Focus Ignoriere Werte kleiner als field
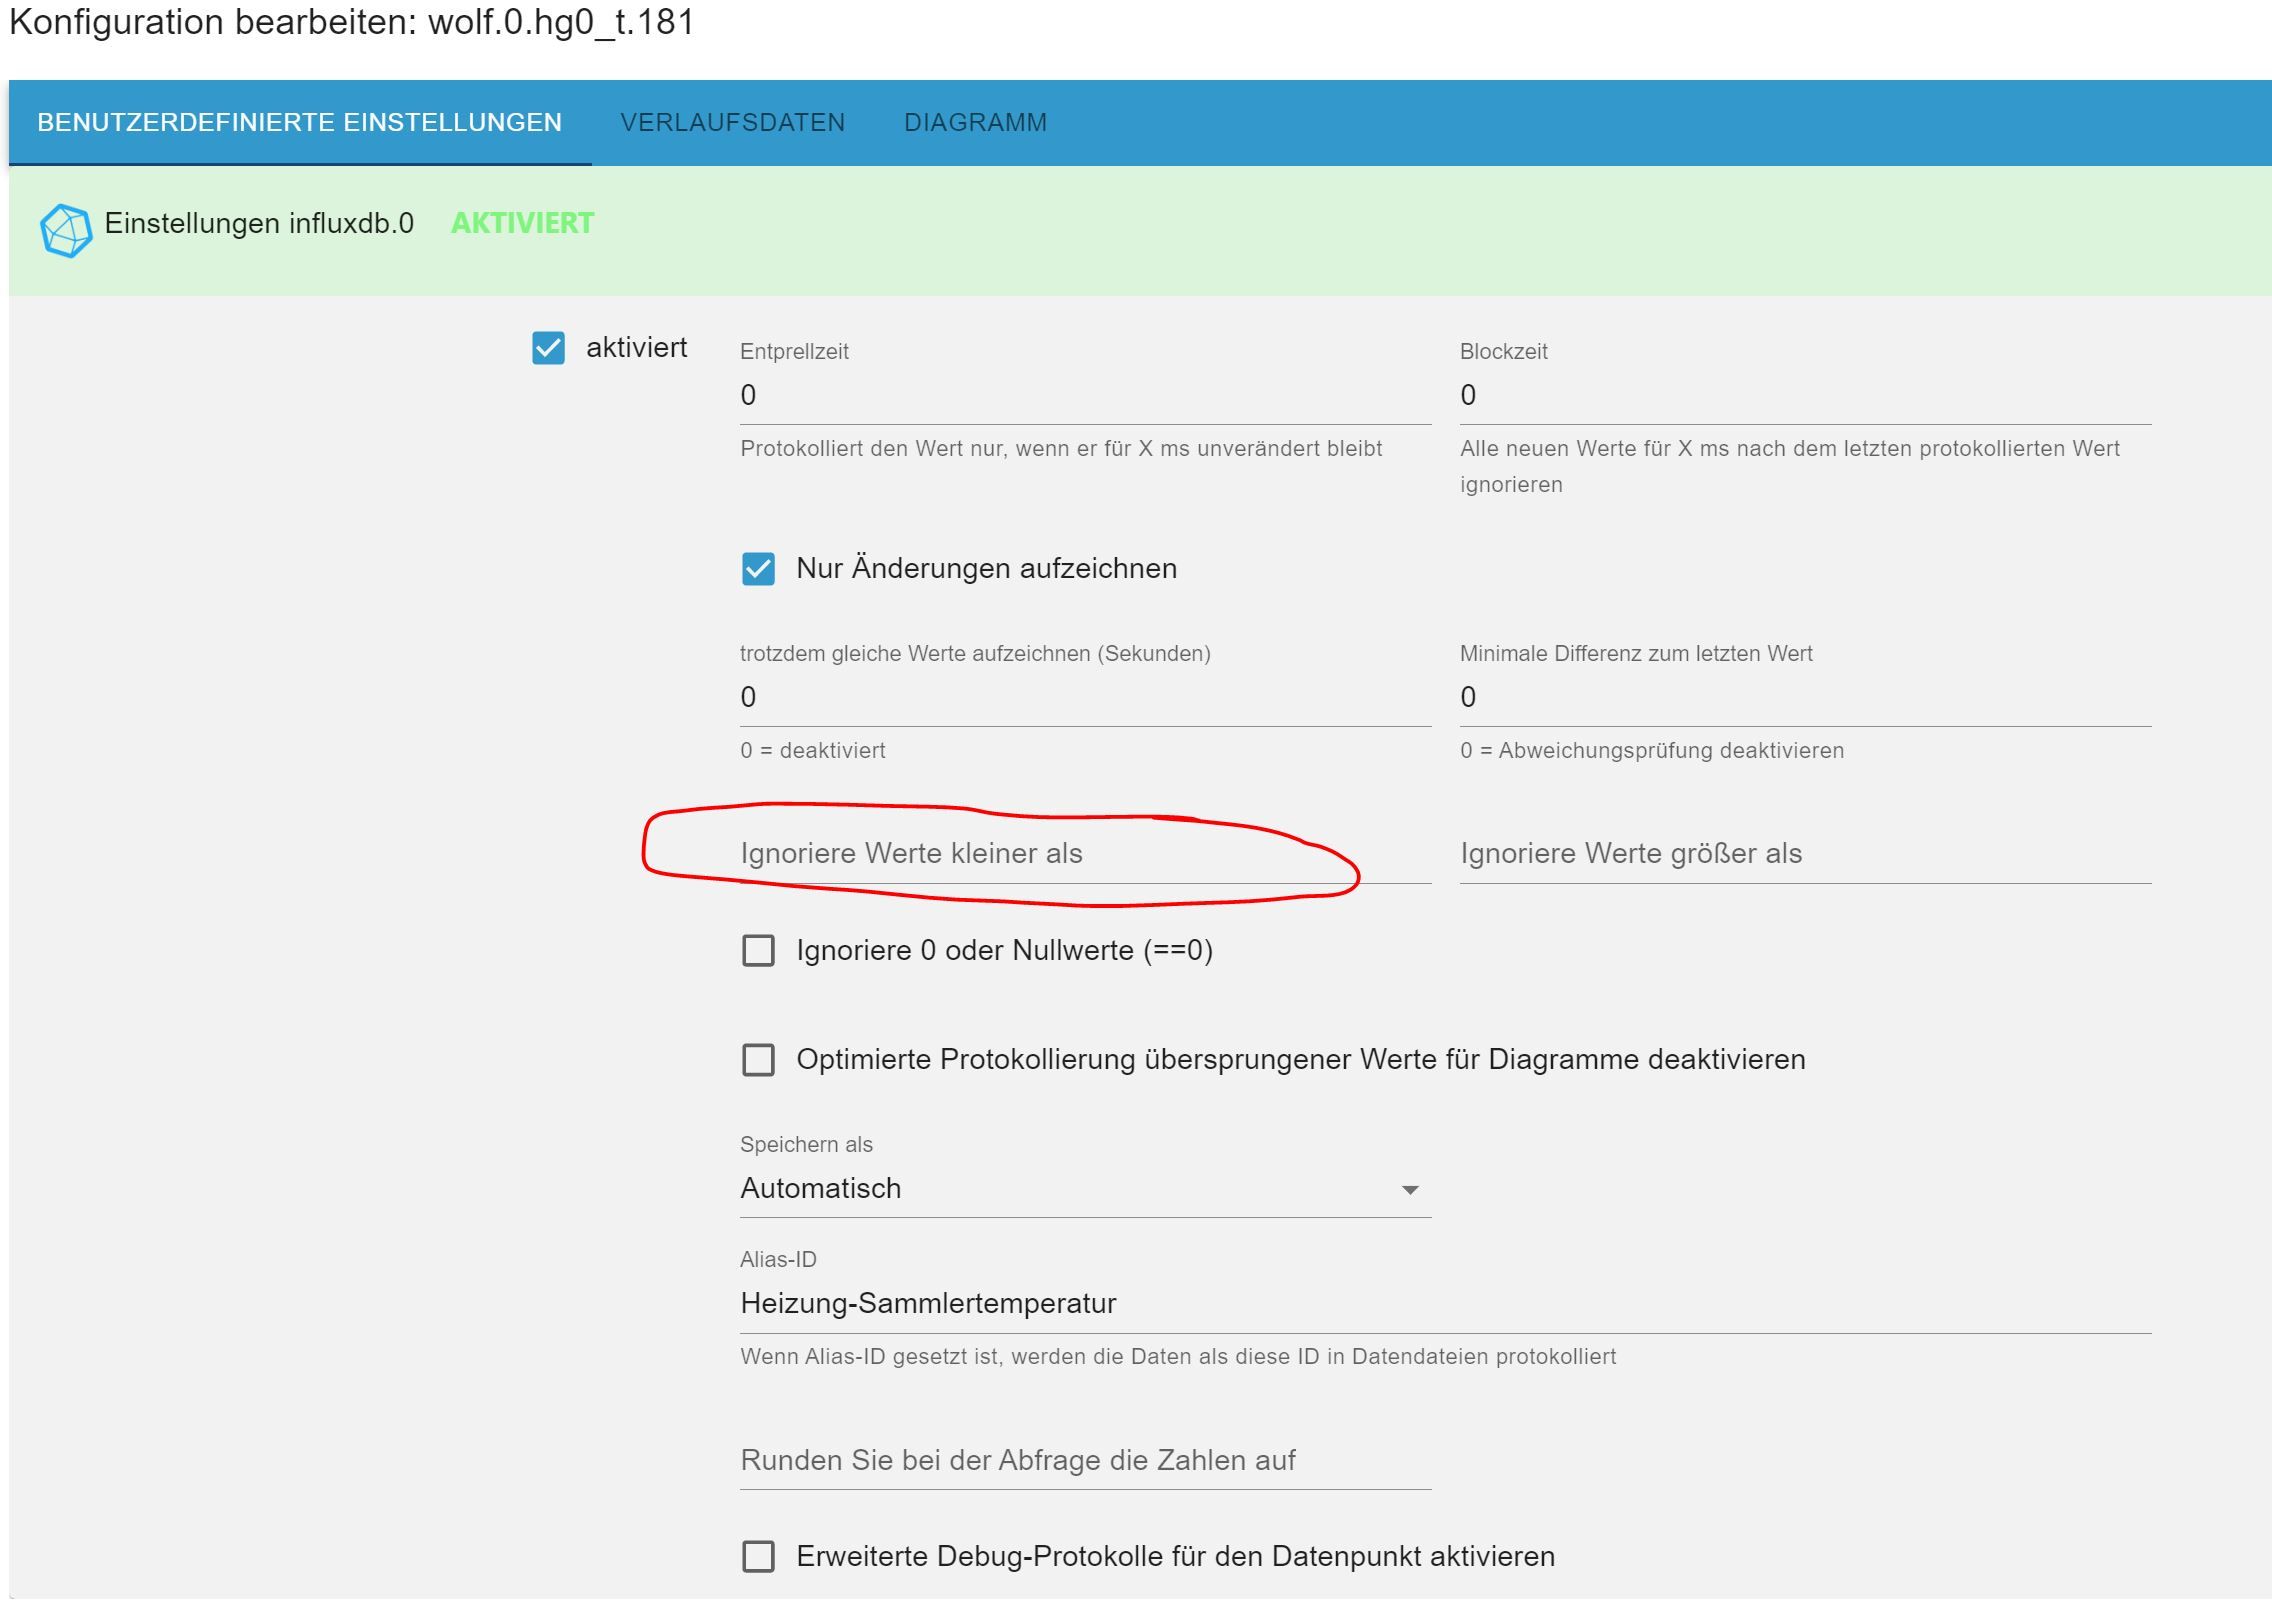Image resolution: width=2272 pixels, height=1622 pixels. 1085,854
